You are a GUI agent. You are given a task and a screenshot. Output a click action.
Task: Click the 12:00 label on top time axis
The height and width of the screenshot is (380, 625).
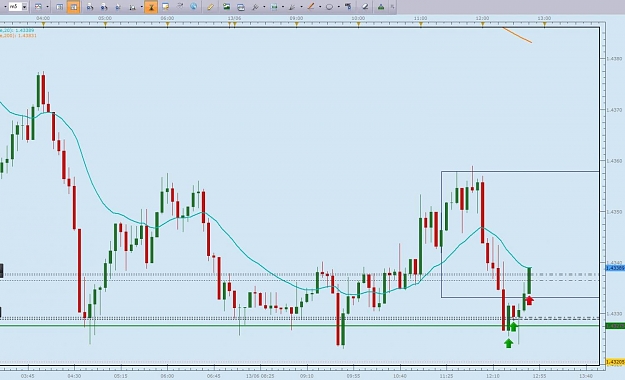tap(482, 18)
